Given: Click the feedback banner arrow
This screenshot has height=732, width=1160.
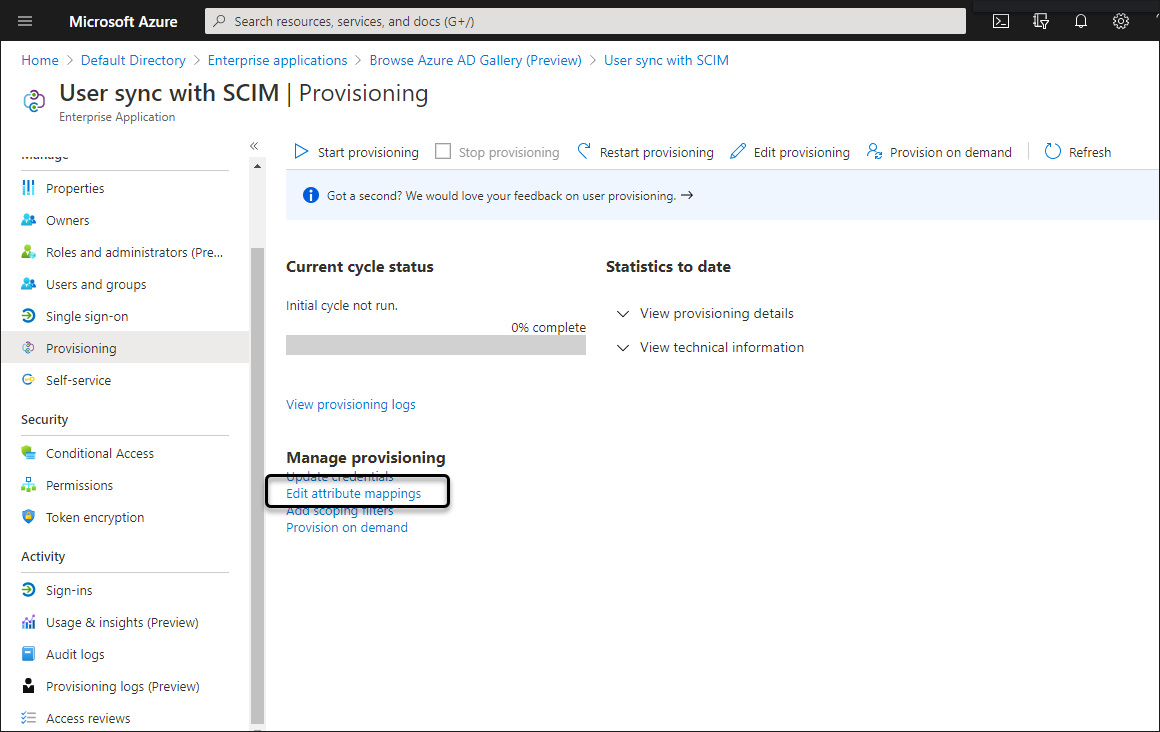Looking at the screenshot, I should pos(687,195).
